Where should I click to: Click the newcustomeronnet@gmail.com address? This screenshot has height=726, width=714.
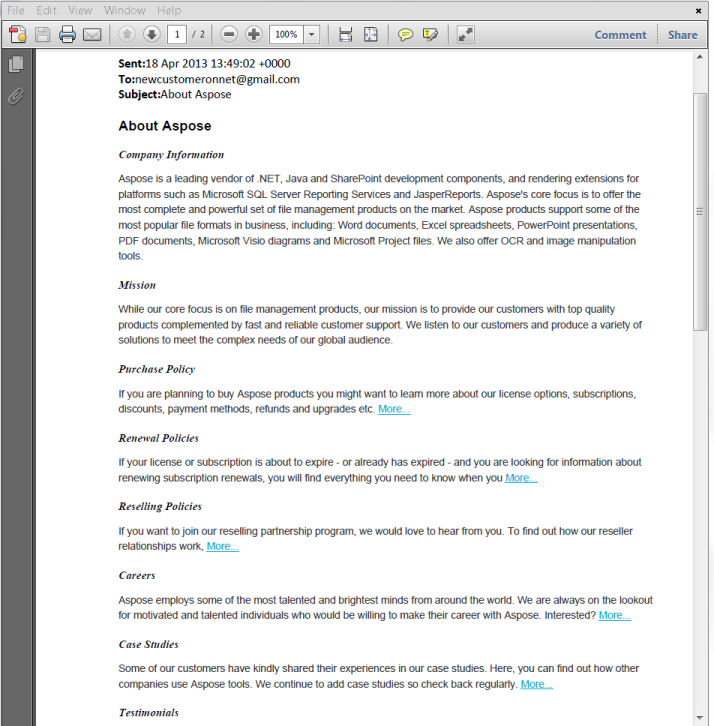pyautogui.click(x=217, y=79)
